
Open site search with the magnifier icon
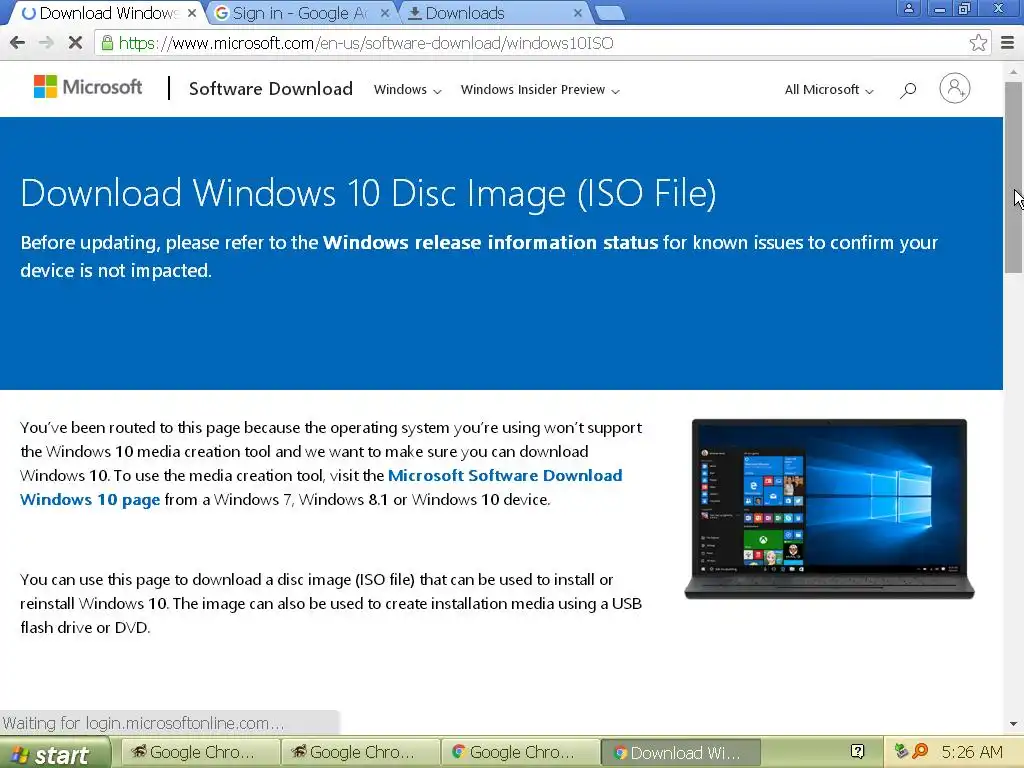click(908, 90)
